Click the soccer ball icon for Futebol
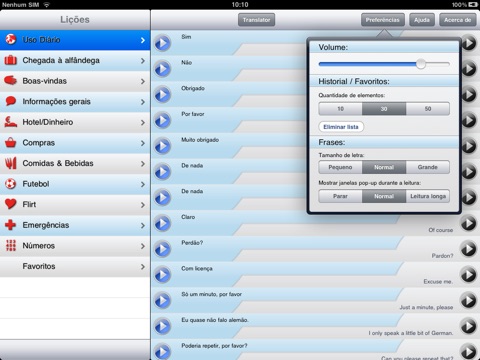The height and width of the screenshot is (360, 480). click(x=11, y=184)
